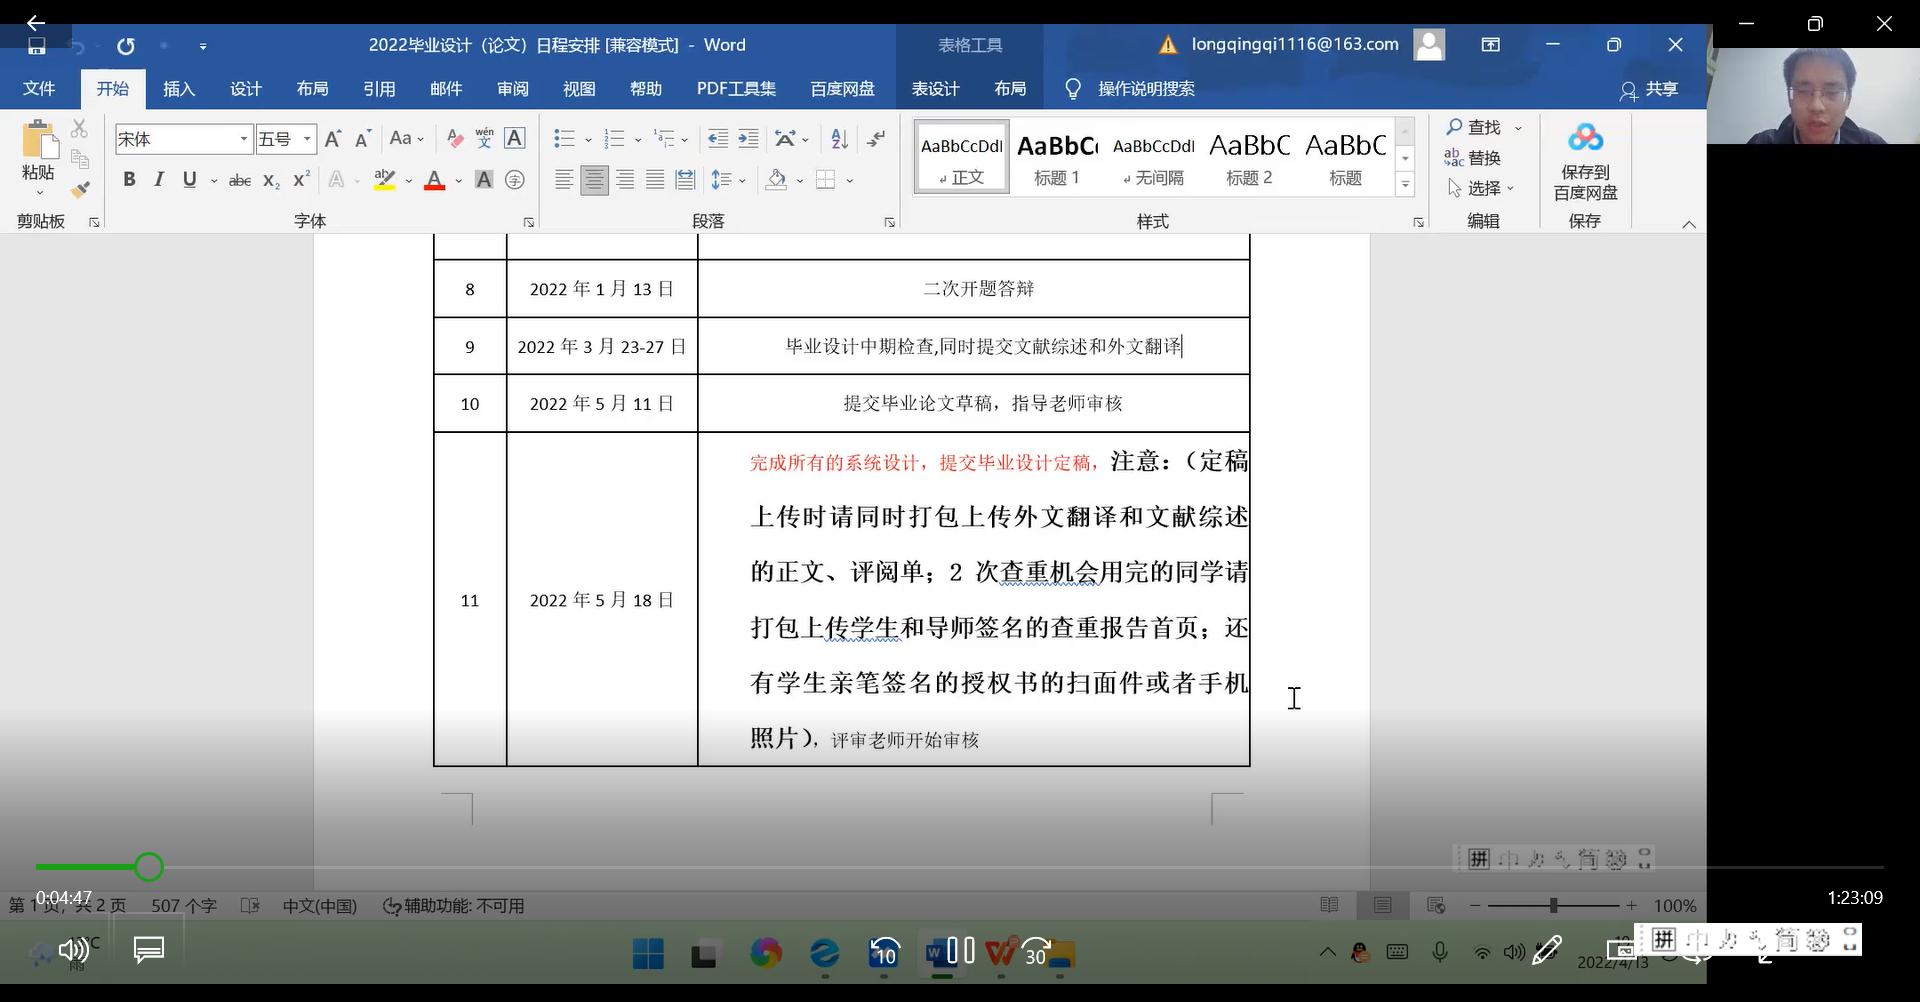Switch to the 审阅 ribbon tab
Viewport: 1920px width, 1002px height.
click(512, 89)
